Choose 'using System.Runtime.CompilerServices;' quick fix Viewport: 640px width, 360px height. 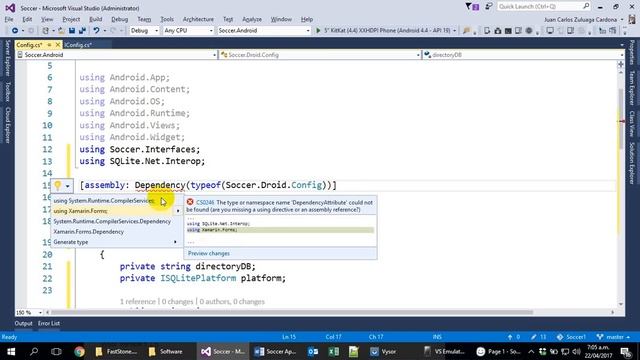tap(116, 201)
